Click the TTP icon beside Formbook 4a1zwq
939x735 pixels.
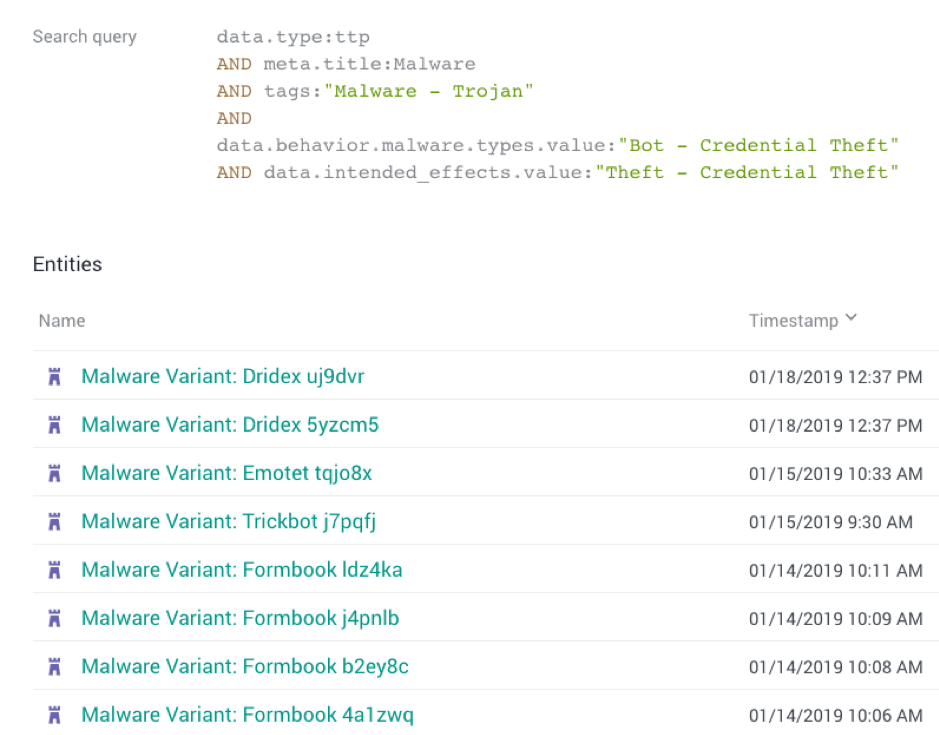(x=54, y=715)
